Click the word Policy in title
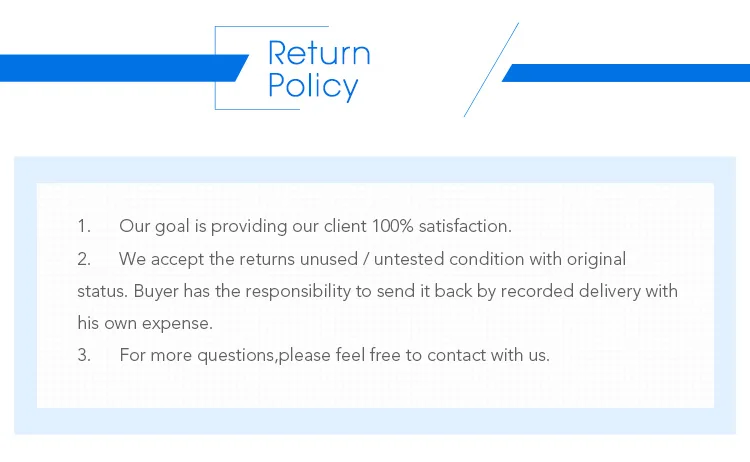The width and height of the screenshot is (750, 462). point(313,86)
